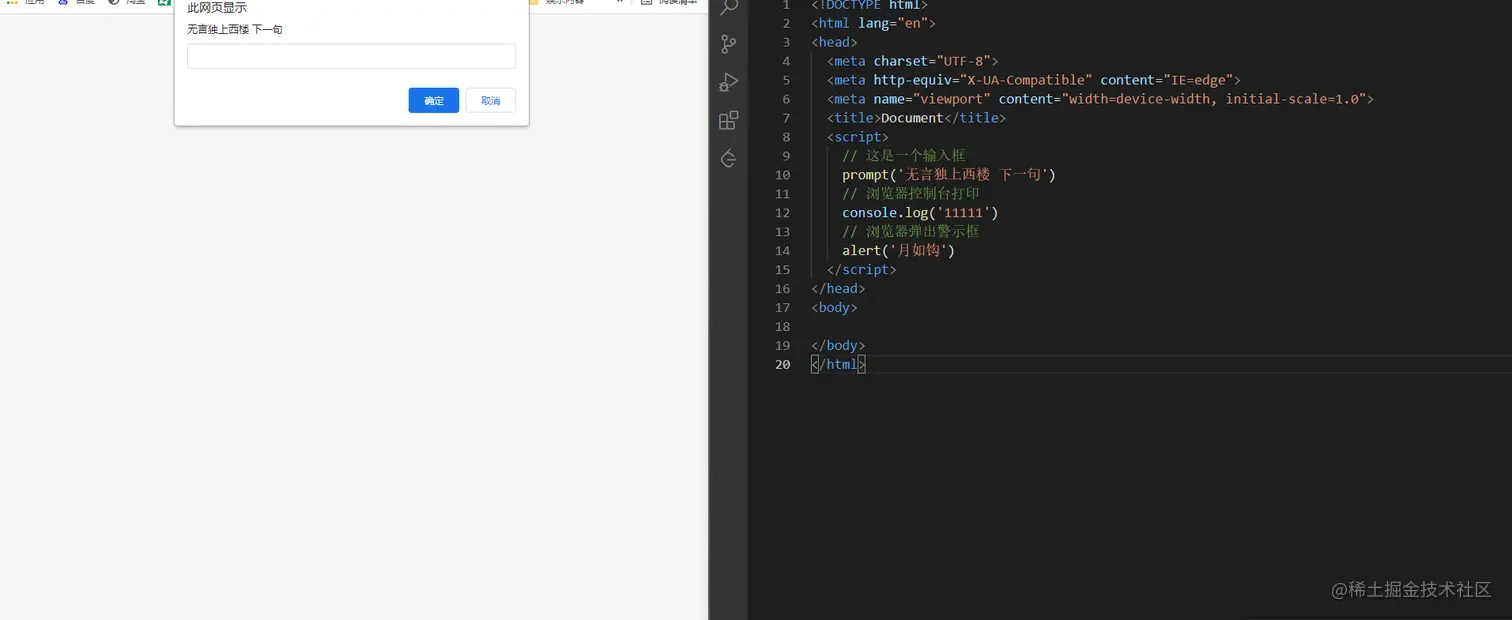Open Search in VS Code activity bar
This screenshot has height=620, width=1512.
[729, 7]
